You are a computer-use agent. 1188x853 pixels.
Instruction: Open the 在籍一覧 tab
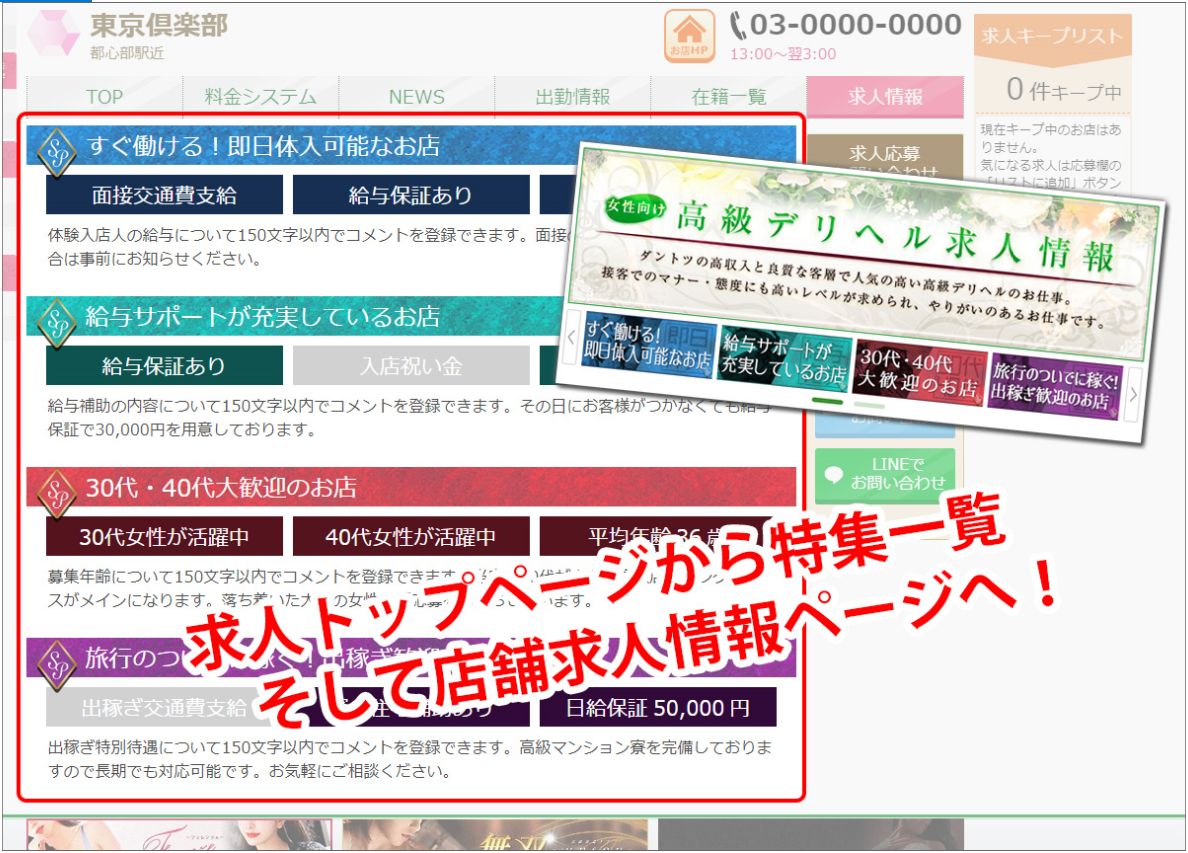tap(729, 97)
